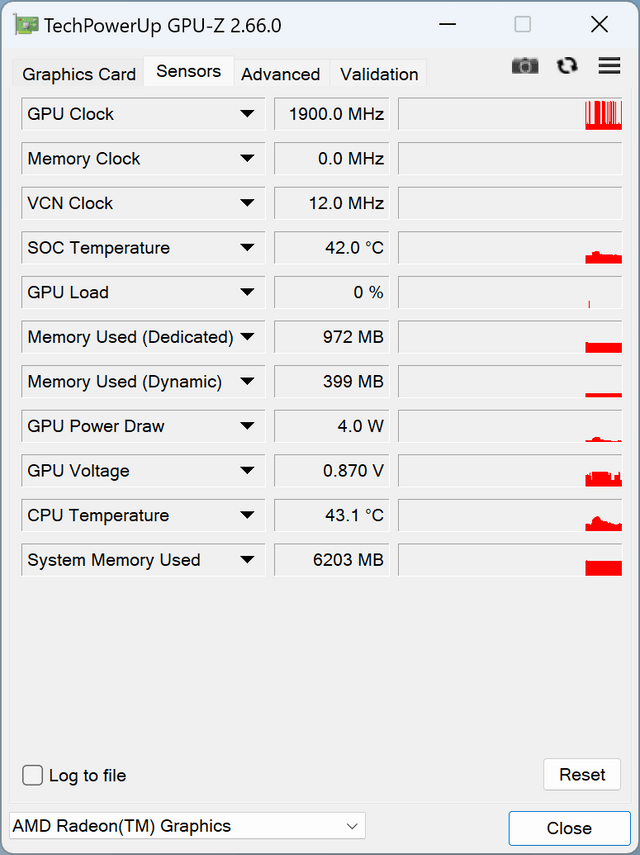Minimize the GPU-Z window
Image resolution: width=640 pixels, height=855 pixels.
click(x=448, y=25)
